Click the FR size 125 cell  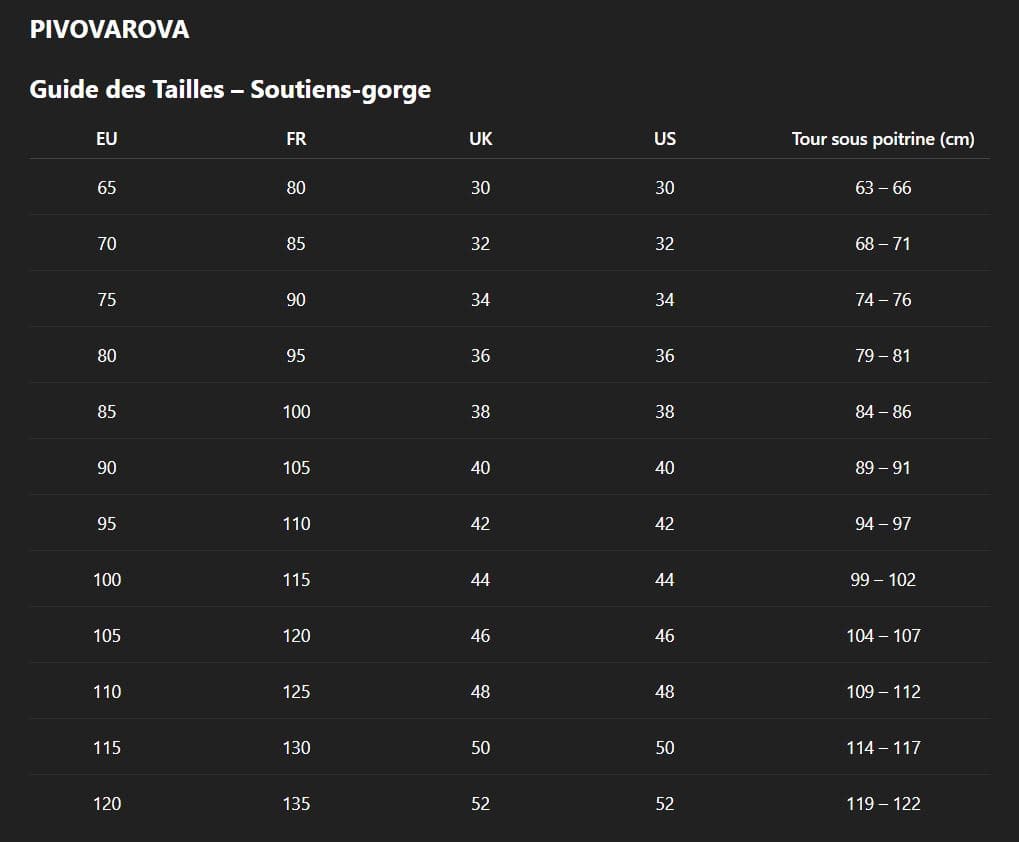pyautogui.click(x=296, y=692)
